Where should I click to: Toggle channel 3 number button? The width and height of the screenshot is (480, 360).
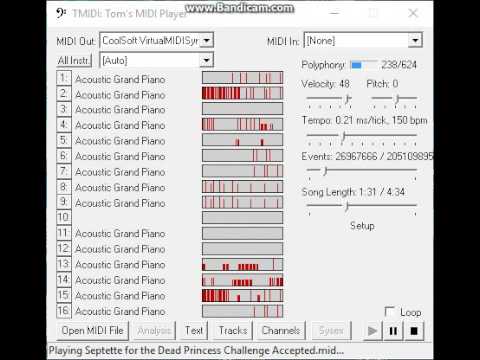click(64, 109)
